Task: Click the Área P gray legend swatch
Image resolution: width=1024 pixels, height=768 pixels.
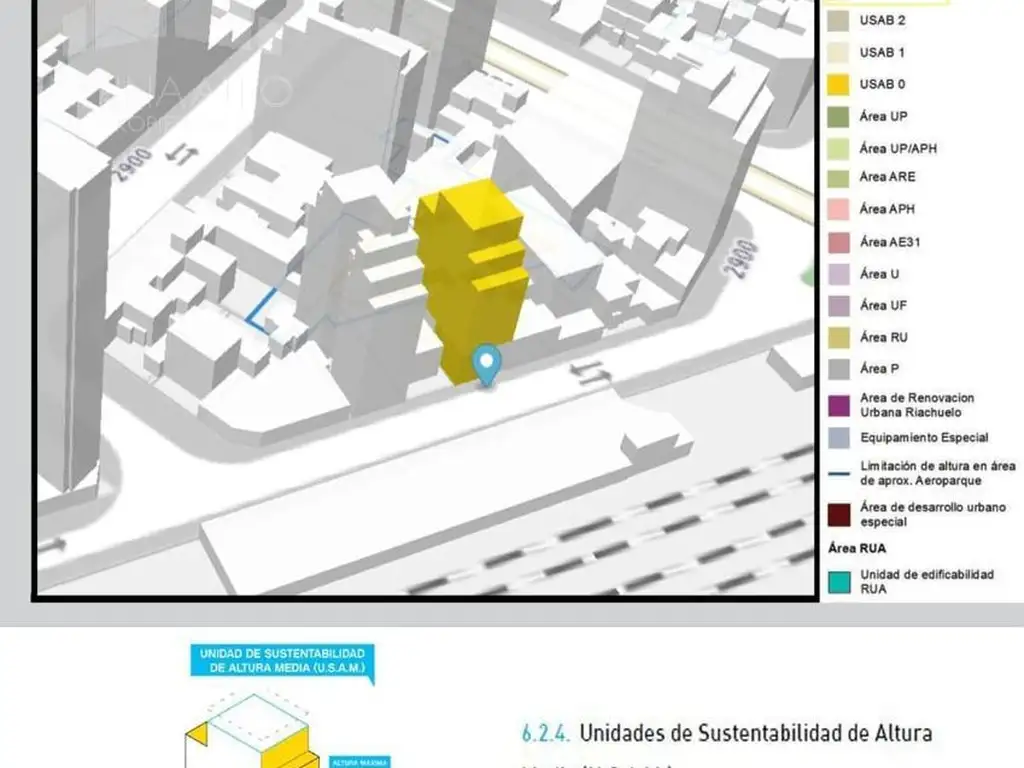Action: click(839, 370)
